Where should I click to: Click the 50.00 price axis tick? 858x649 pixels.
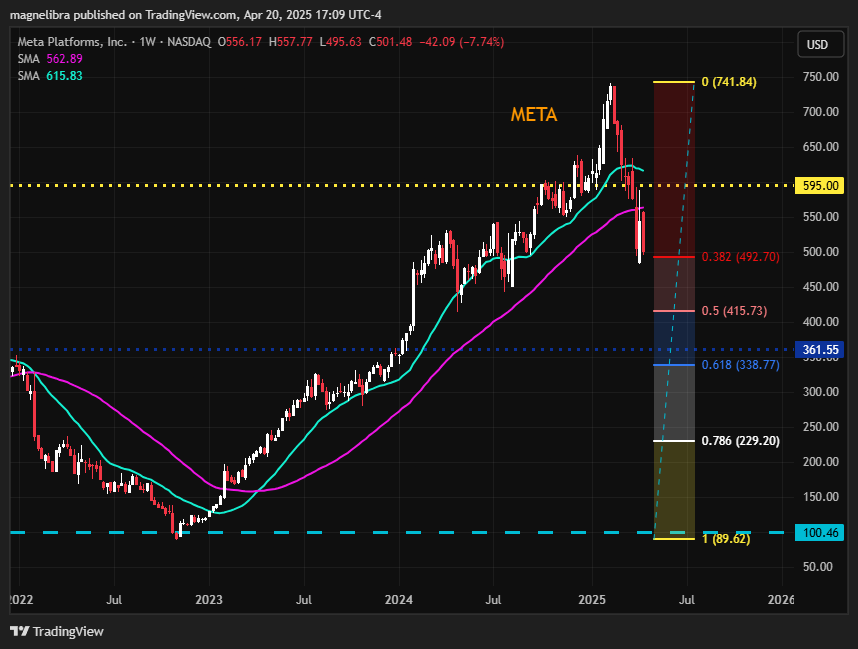pos(820,567)
